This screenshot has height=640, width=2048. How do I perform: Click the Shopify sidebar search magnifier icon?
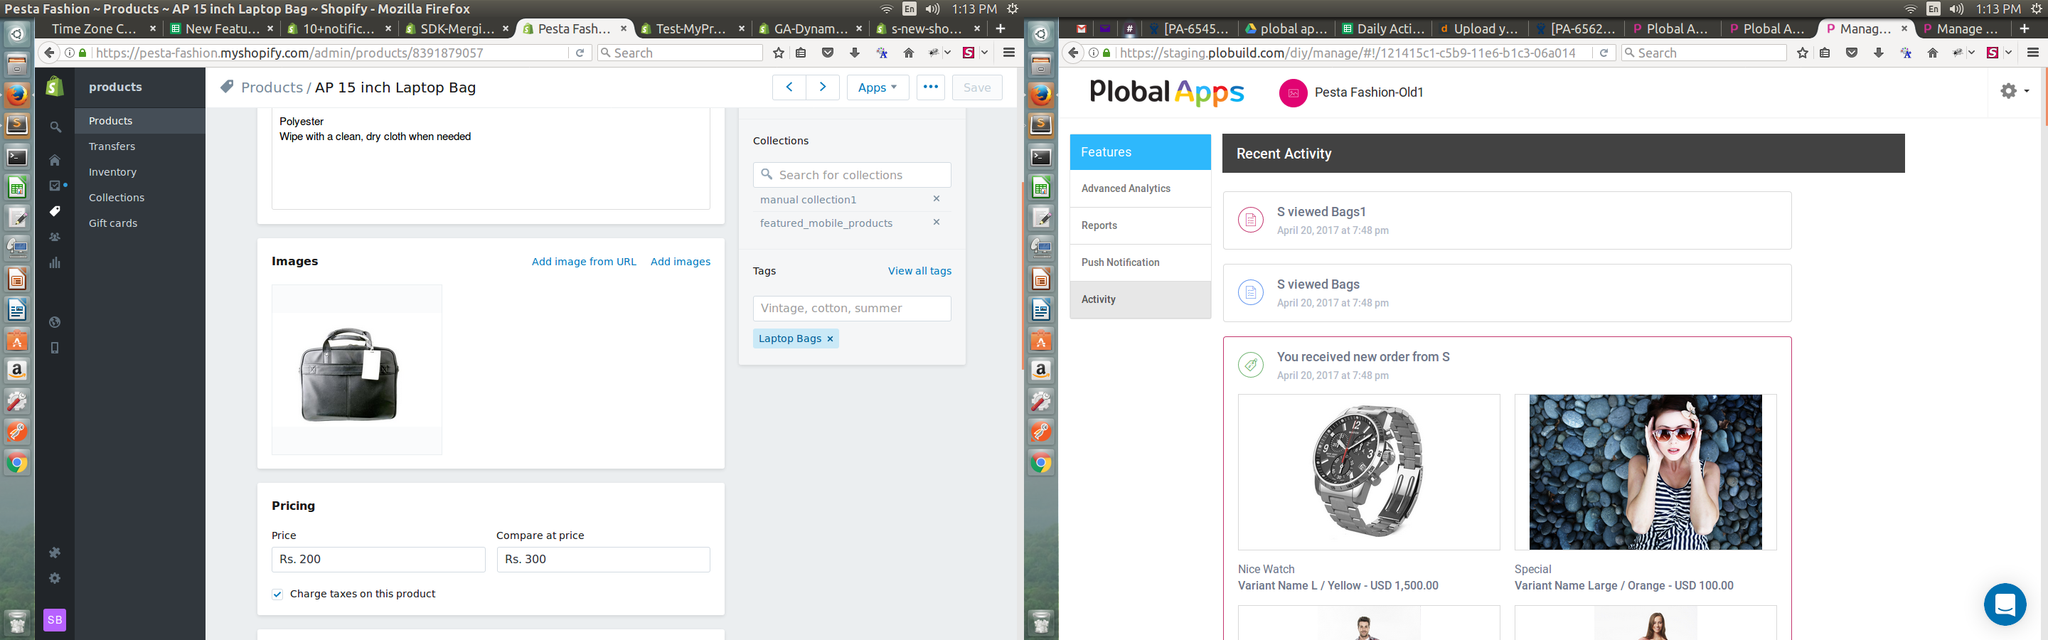click(x=55, y=127)
